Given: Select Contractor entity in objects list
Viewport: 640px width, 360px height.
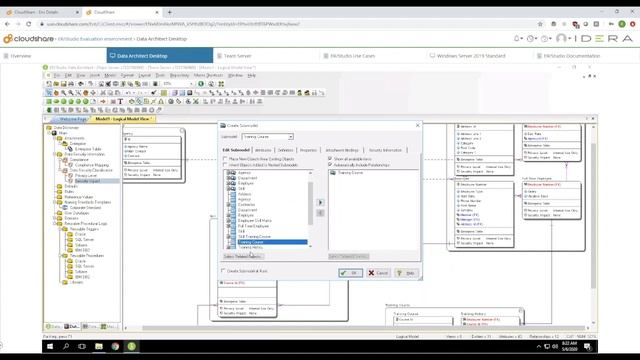Looking at the screenshot, I should [x=246, y=204].
